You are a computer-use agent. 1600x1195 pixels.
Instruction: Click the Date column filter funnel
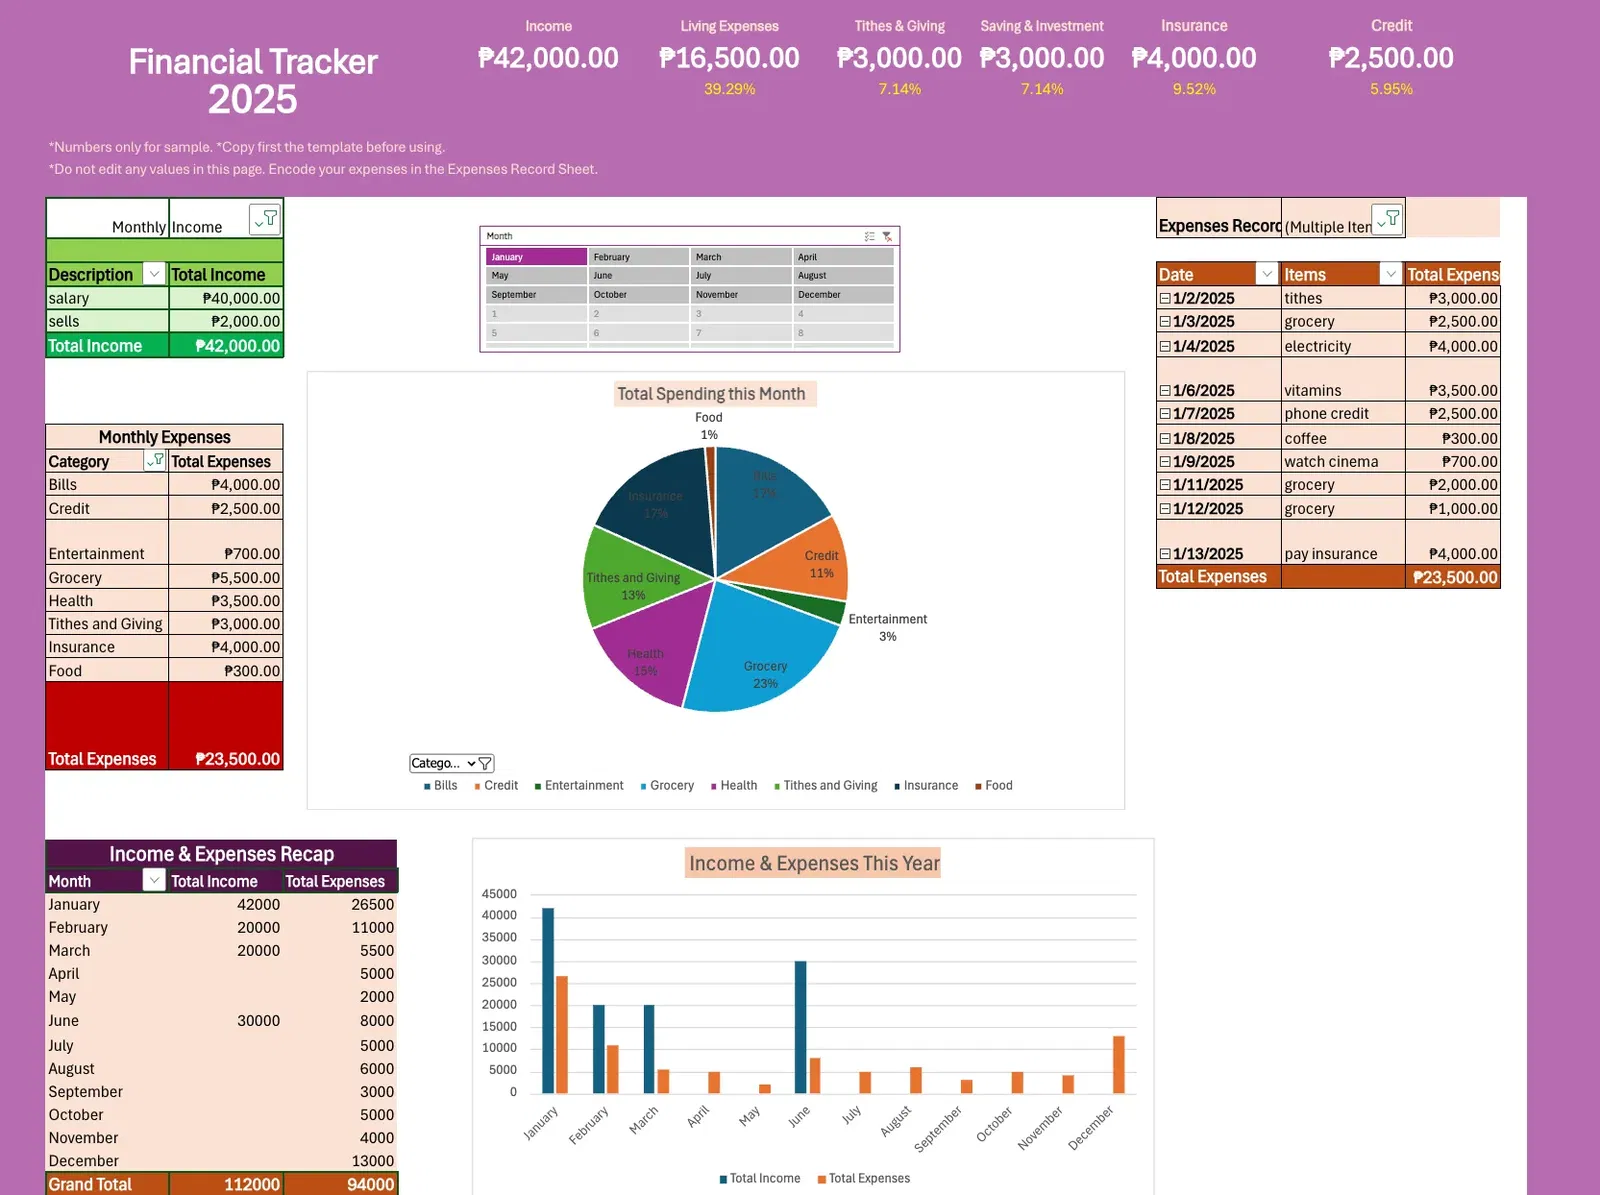pos(1266,273)
